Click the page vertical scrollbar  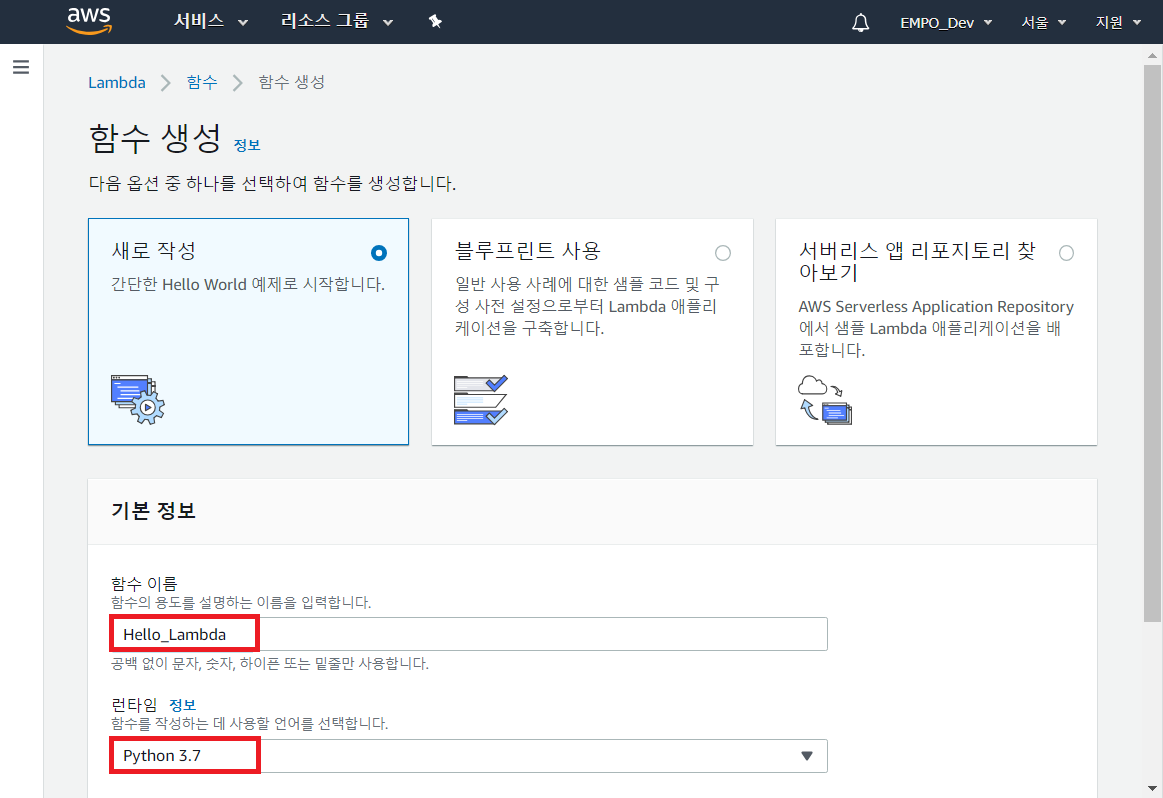coord(1152,343)
